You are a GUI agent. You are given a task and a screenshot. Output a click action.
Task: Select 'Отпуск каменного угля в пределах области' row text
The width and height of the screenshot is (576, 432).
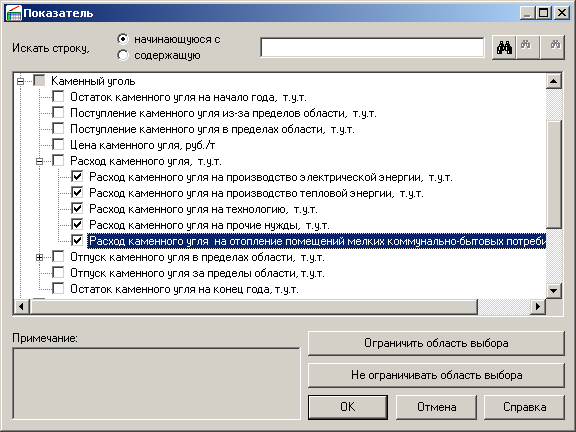point(197,257)
